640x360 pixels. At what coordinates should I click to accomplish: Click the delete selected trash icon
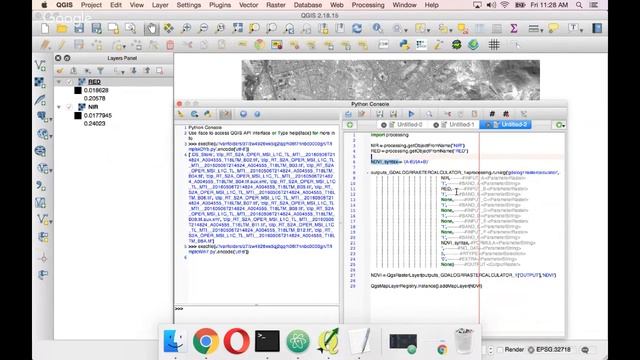(170, 44)
